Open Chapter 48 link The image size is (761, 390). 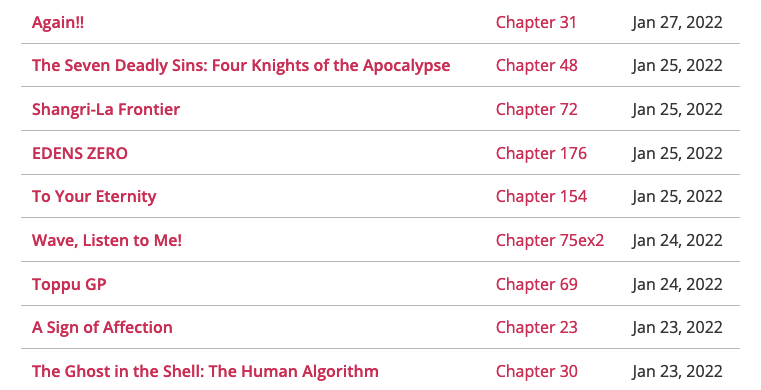coord(536,65)
